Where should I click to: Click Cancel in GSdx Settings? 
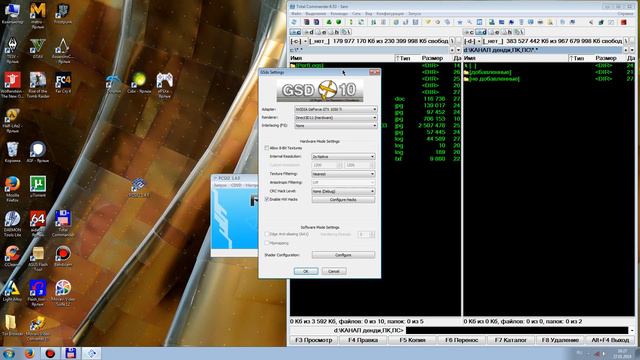[334, 271]
